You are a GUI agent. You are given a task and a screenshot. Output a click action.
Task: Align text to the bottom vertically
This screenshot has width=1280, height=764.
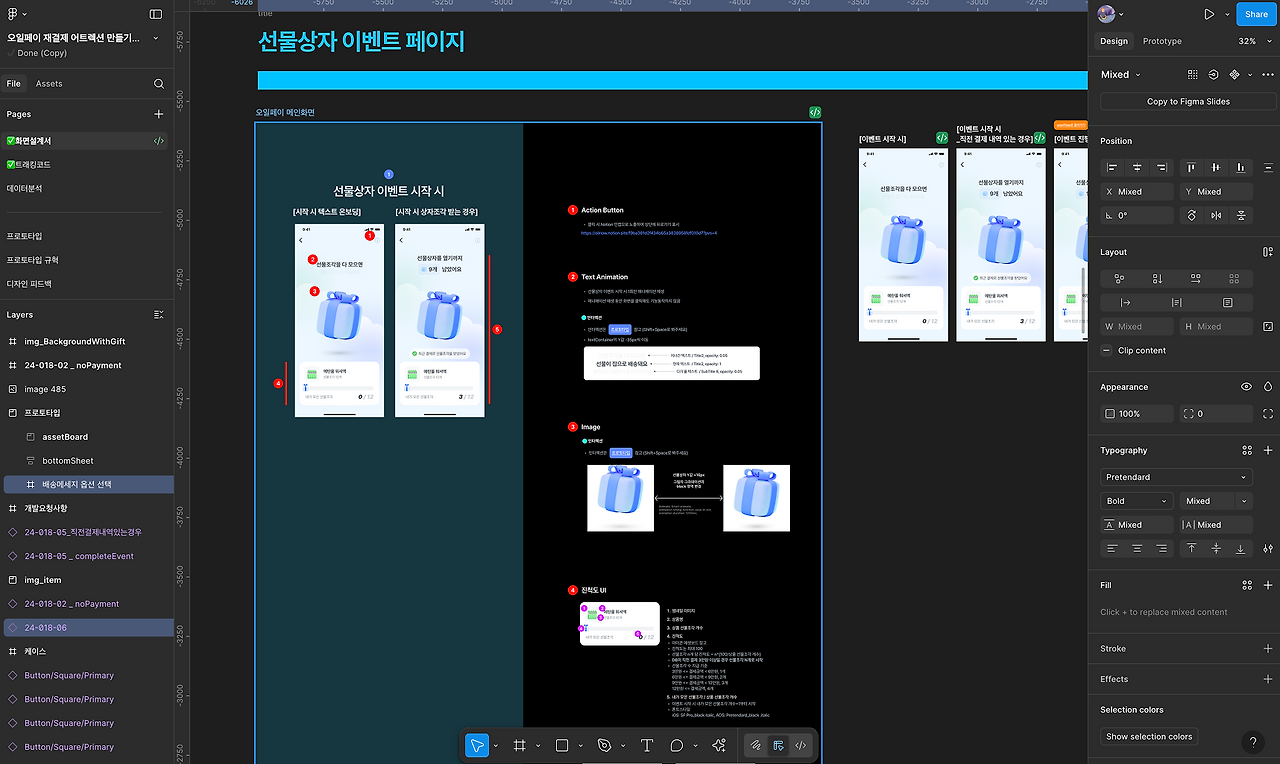1241,548
